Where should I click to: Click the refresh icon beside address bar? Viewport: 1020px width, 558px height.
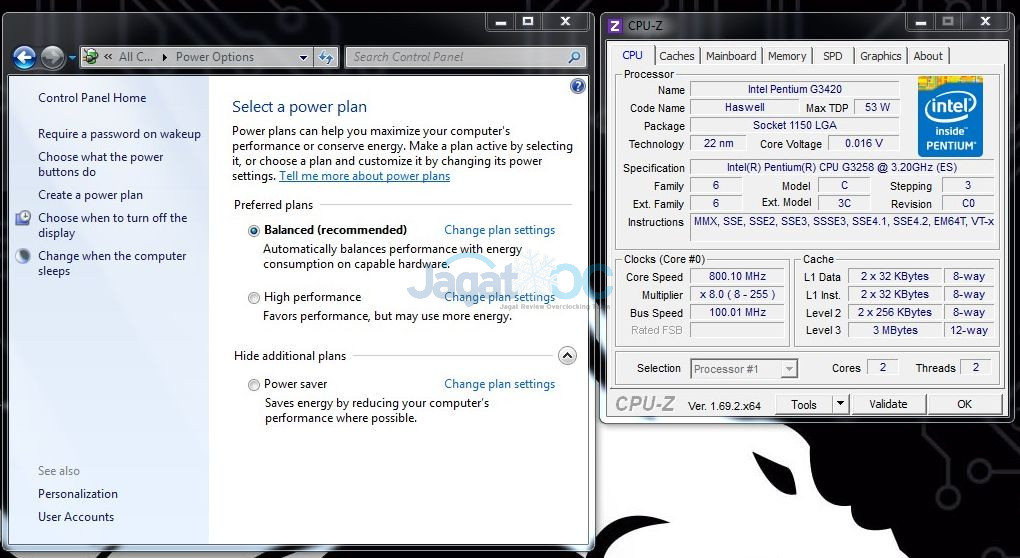click(x=326, y=57)
